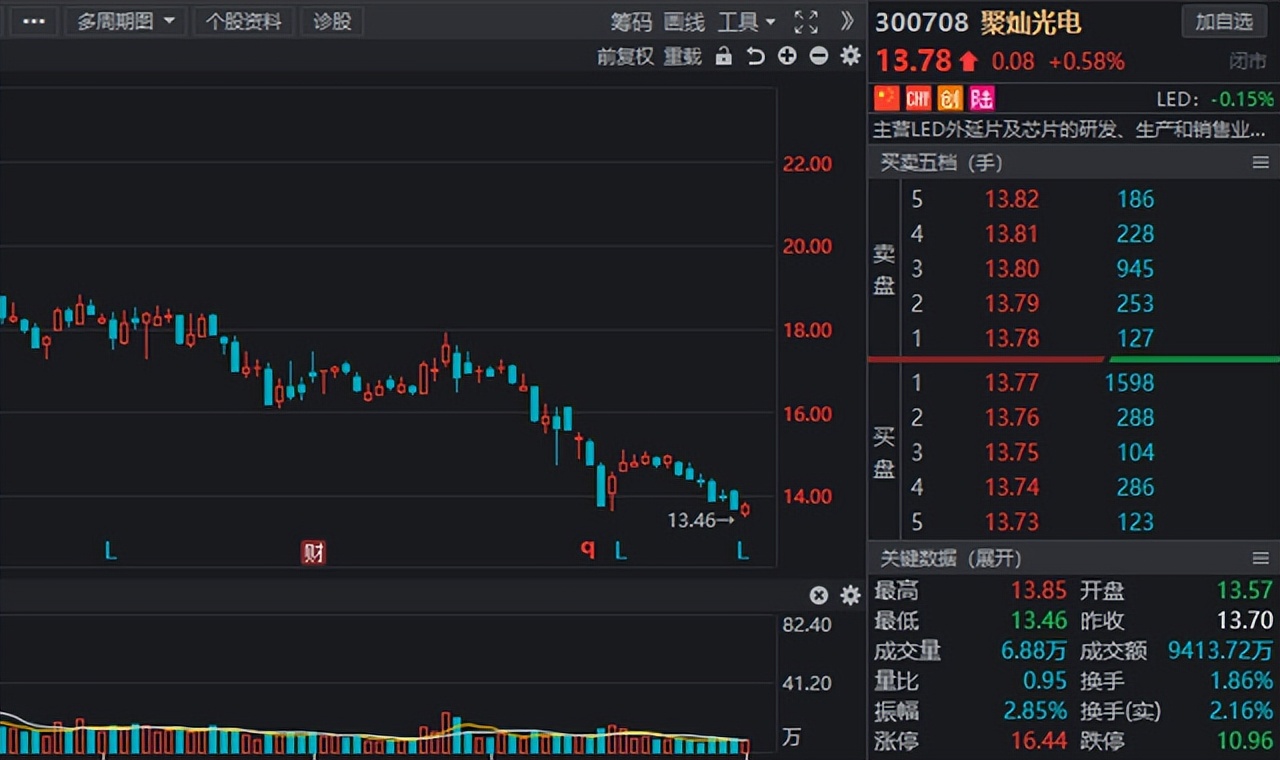Open the 买卖五档 panel menu icon
Image resolution: width=1280 pixels, height=760 pixels.
(x=1260, y=162)
